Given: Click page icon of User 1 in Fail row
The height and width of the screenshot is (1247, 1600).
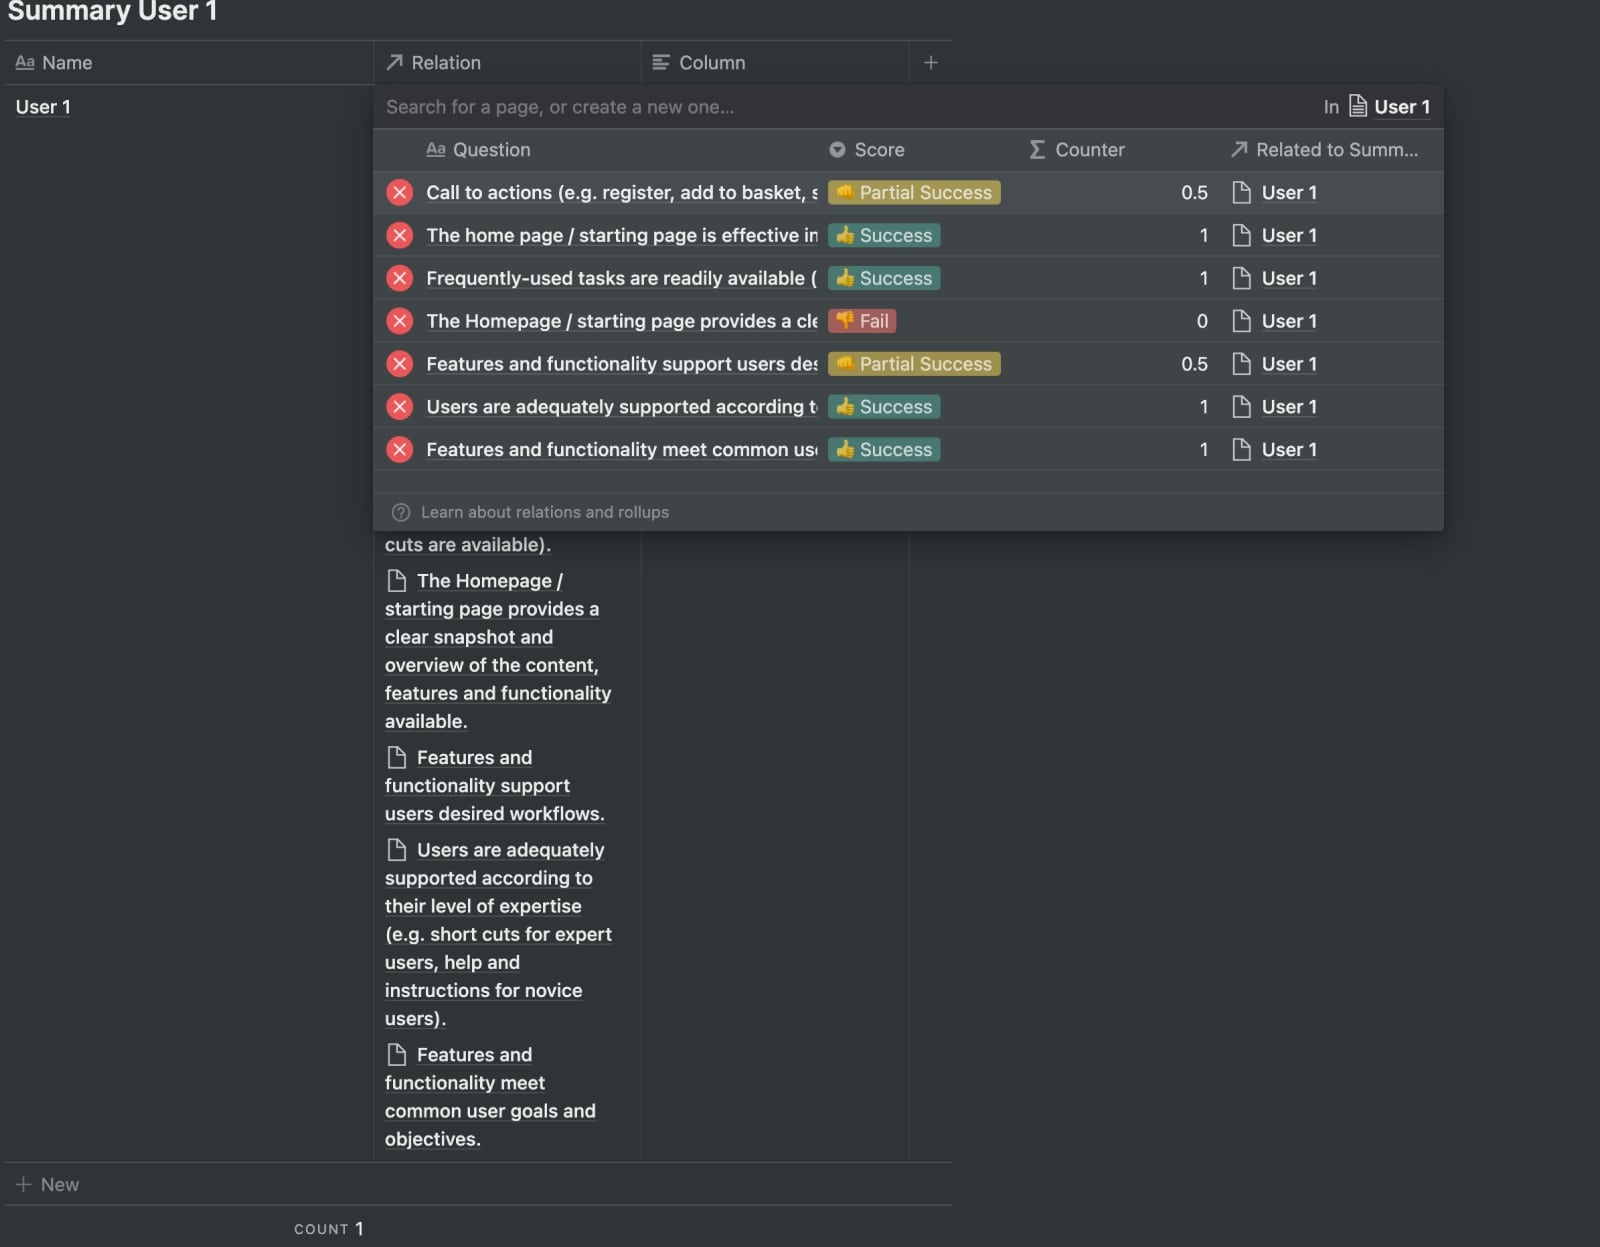Looking at the screenshot, I should [1242, 321].
